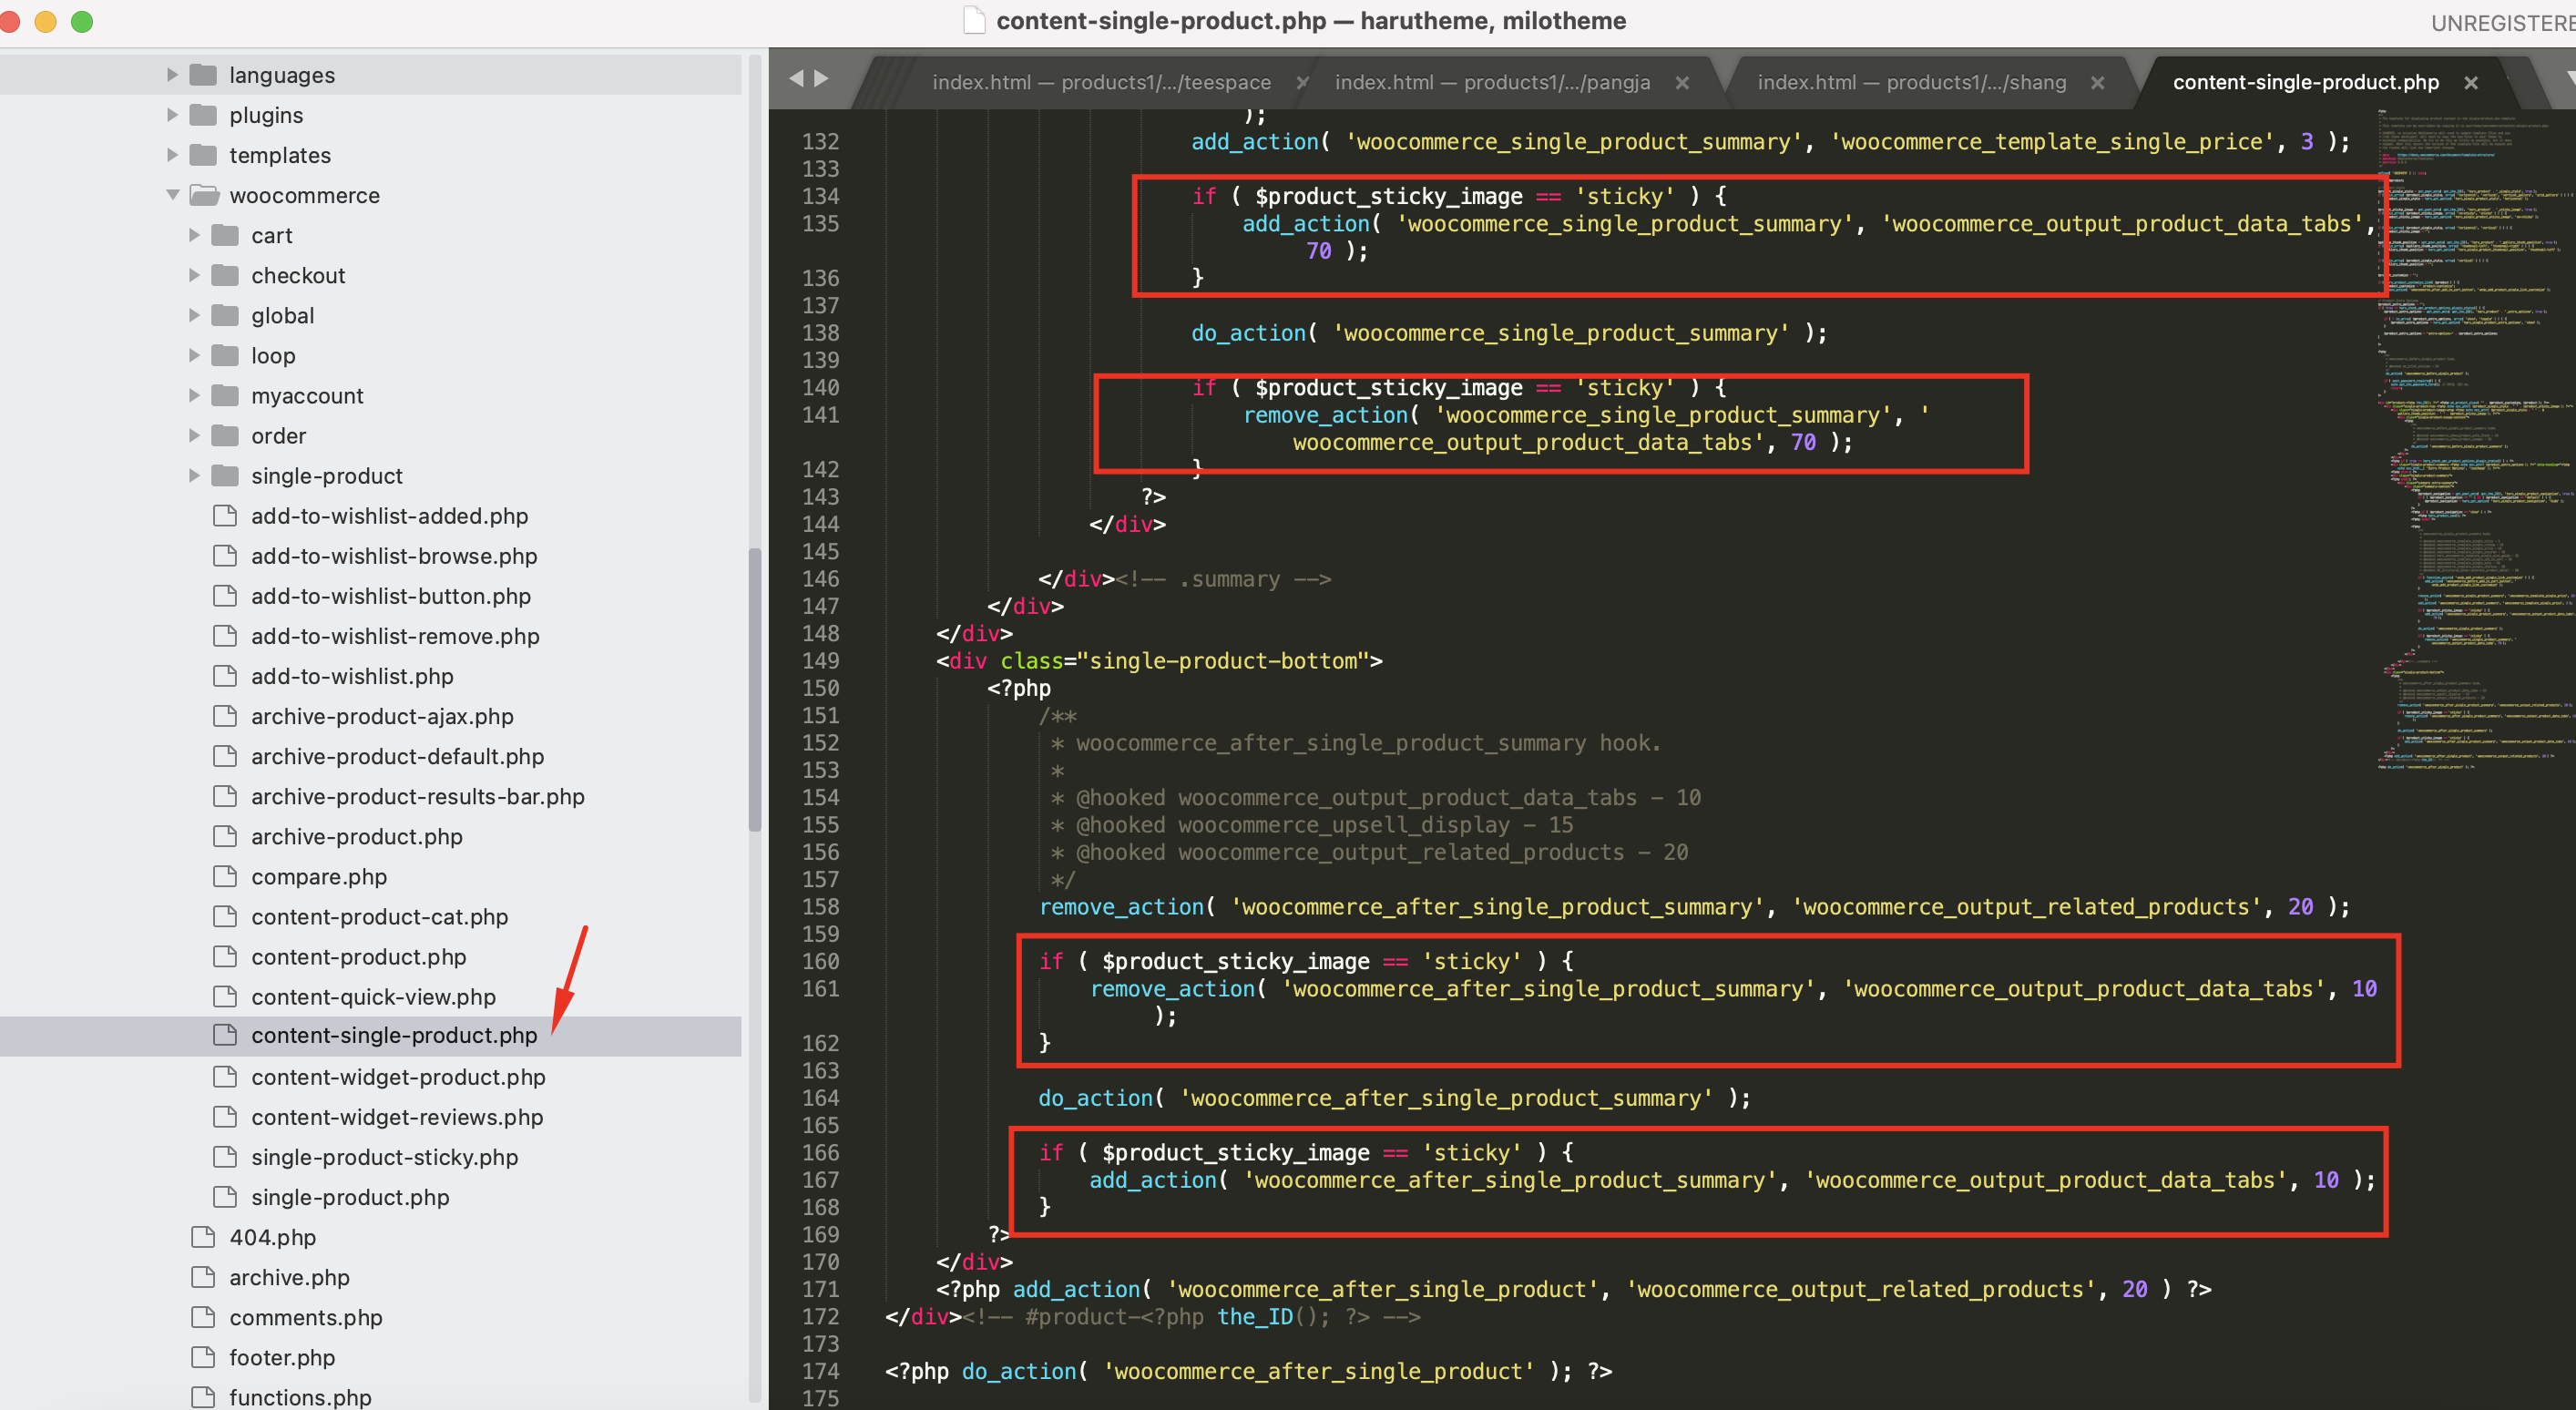The height and width of the screenshot is (1410, 2576).
Task: Click file icon of compare.php
Action: click(x=226, y=876)
